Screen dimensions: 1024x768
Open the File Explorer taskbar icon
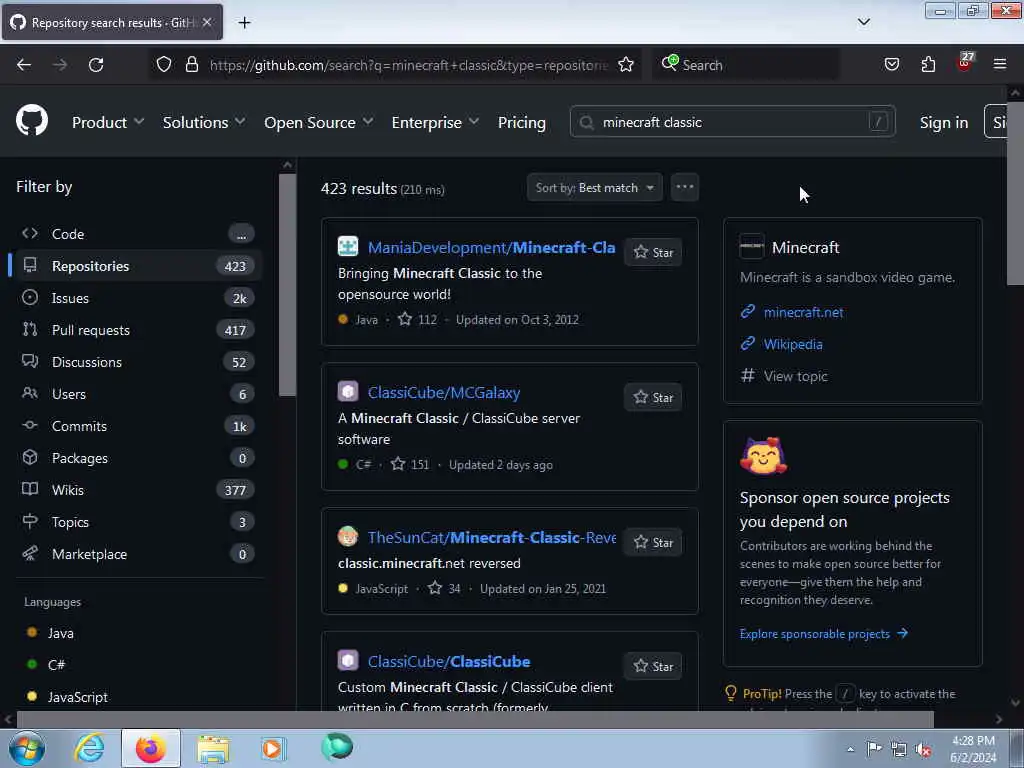213,748
